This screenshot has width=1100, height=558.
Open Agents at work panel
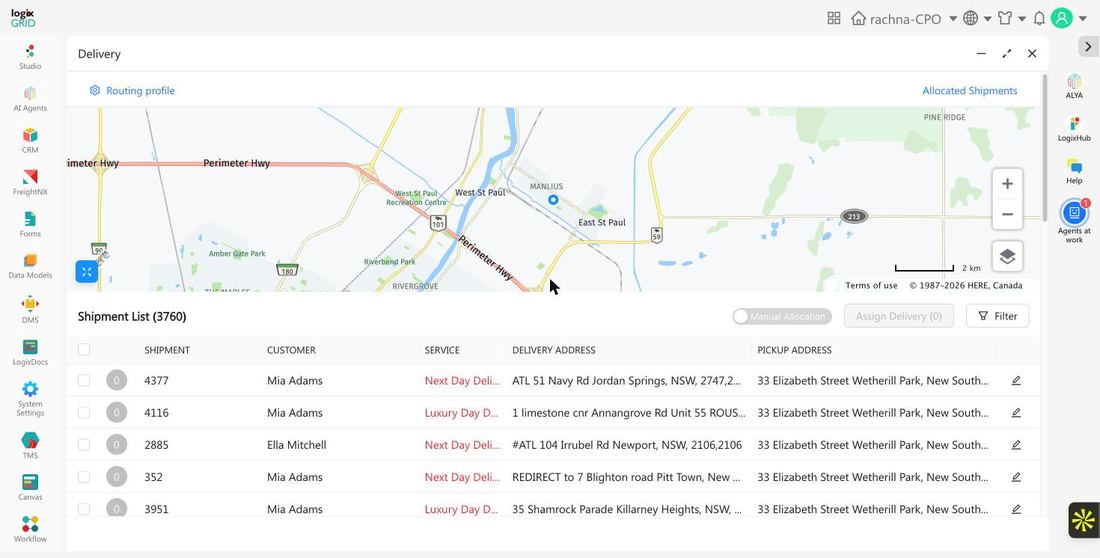point(1074,221)
